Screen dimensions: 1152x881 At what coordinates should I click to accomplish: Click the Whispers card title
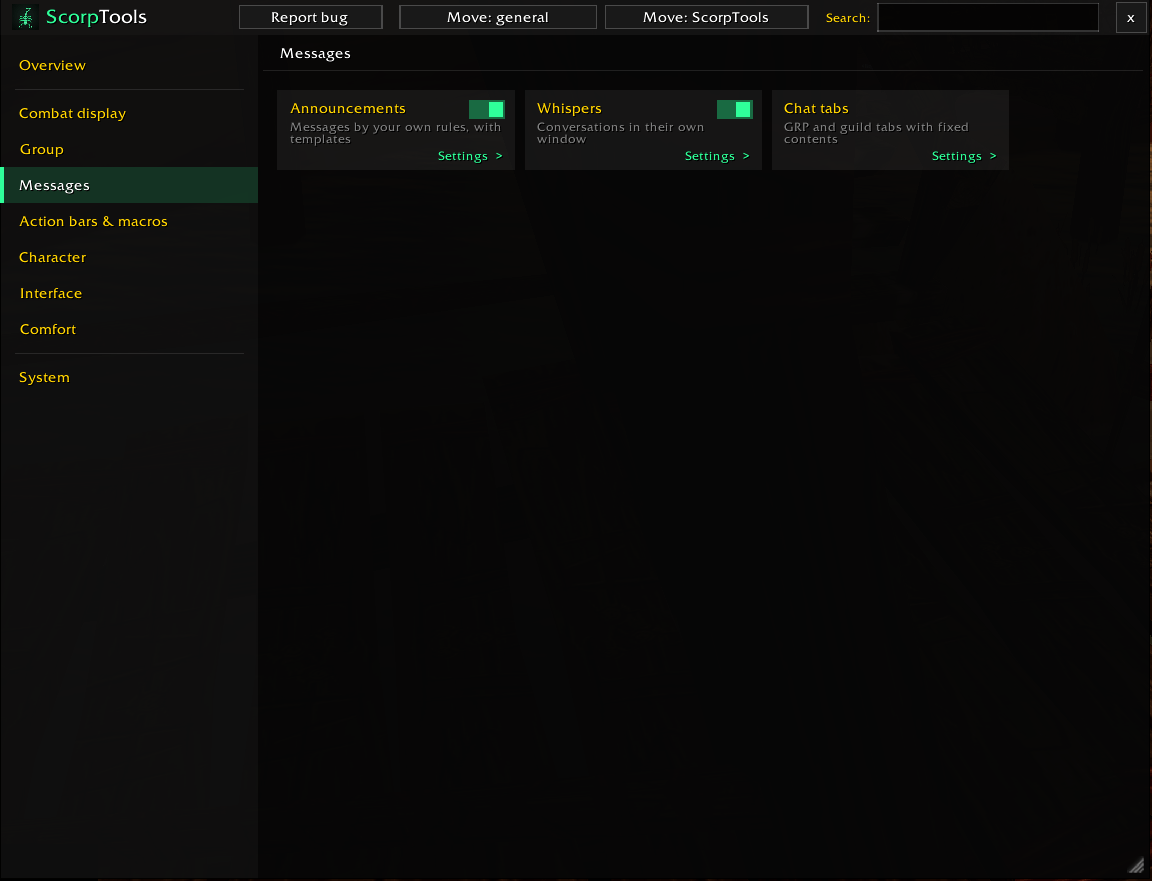569,109
